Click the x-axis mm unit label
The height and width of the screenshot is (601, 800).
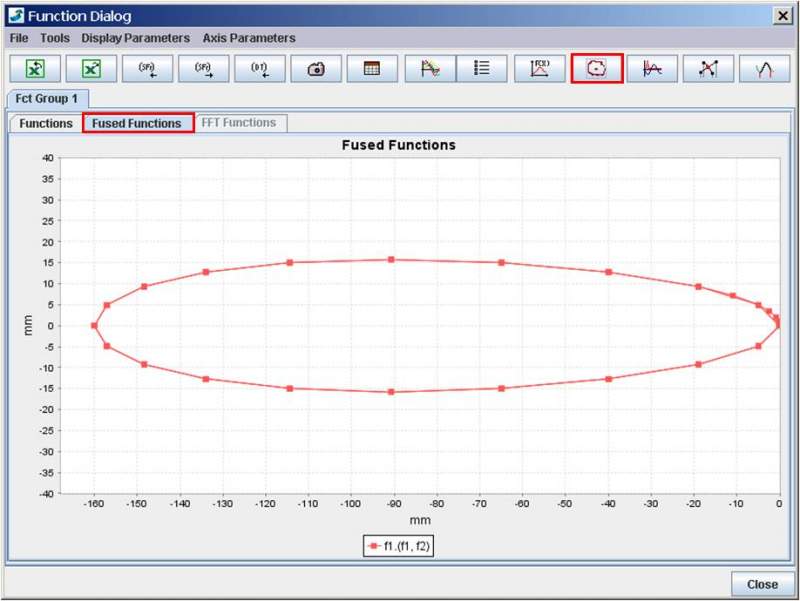[x=420, y=520]
